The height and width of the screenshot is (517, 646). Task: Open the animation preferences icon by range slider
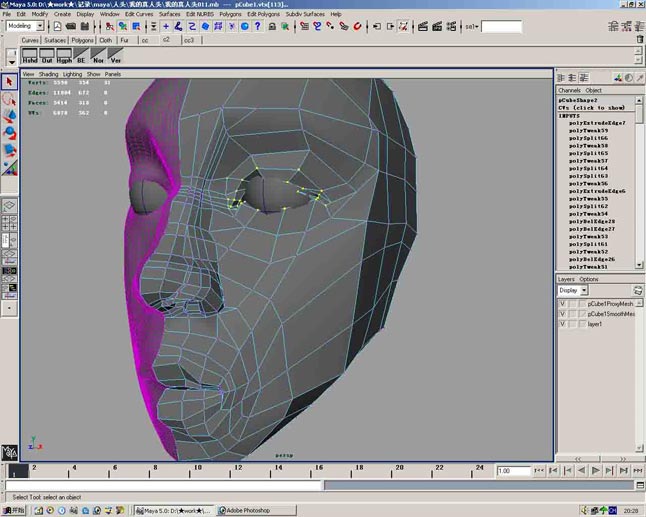[x=640, y=485]
